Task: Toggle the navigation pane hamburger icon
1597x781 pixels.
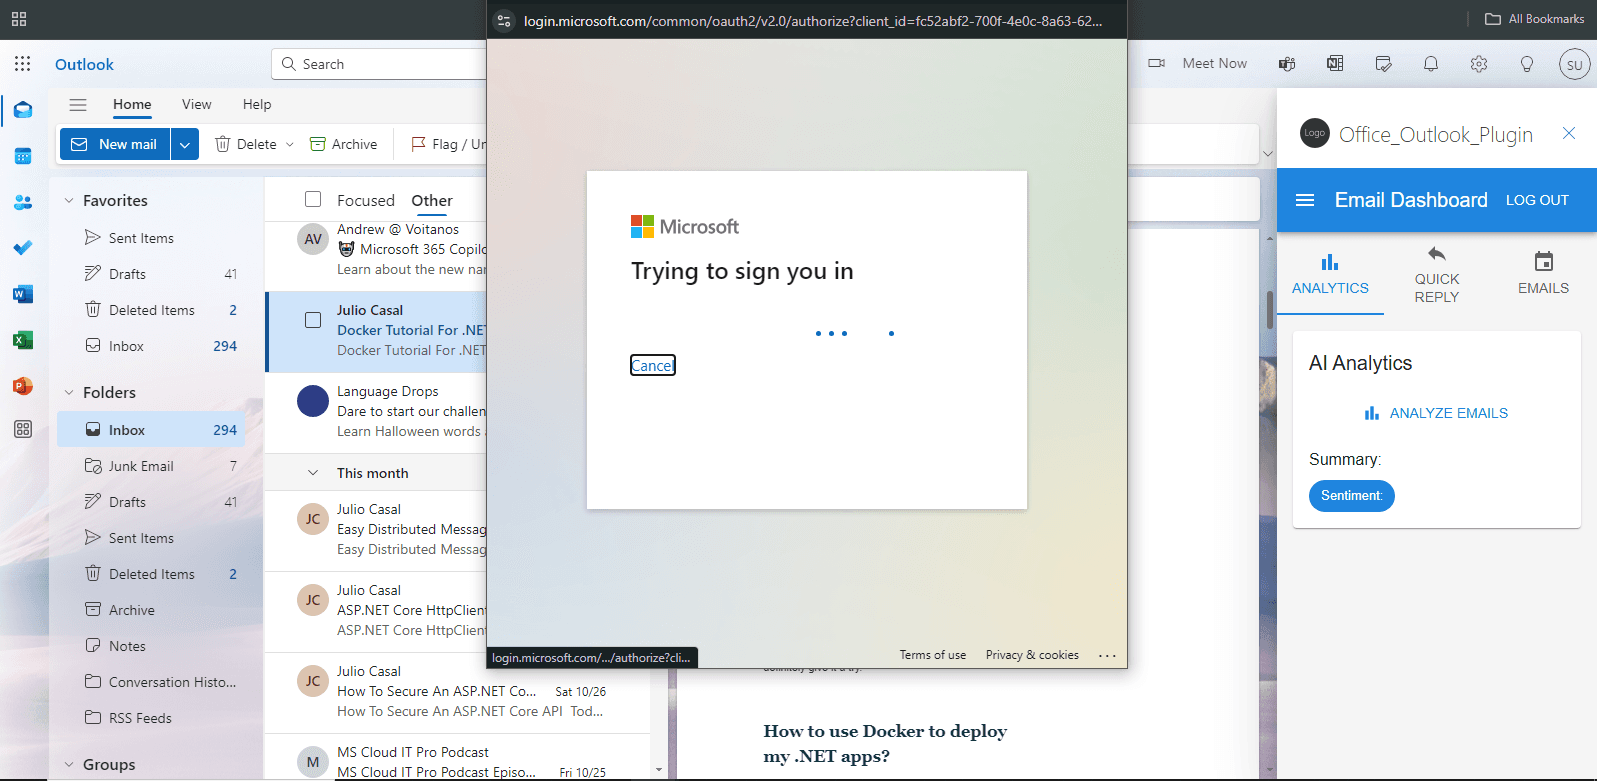Action: tap(78, 104)
